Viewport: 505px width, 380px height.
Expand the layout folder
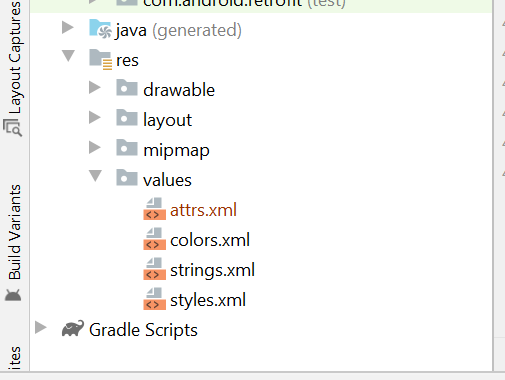click(95, 118)
